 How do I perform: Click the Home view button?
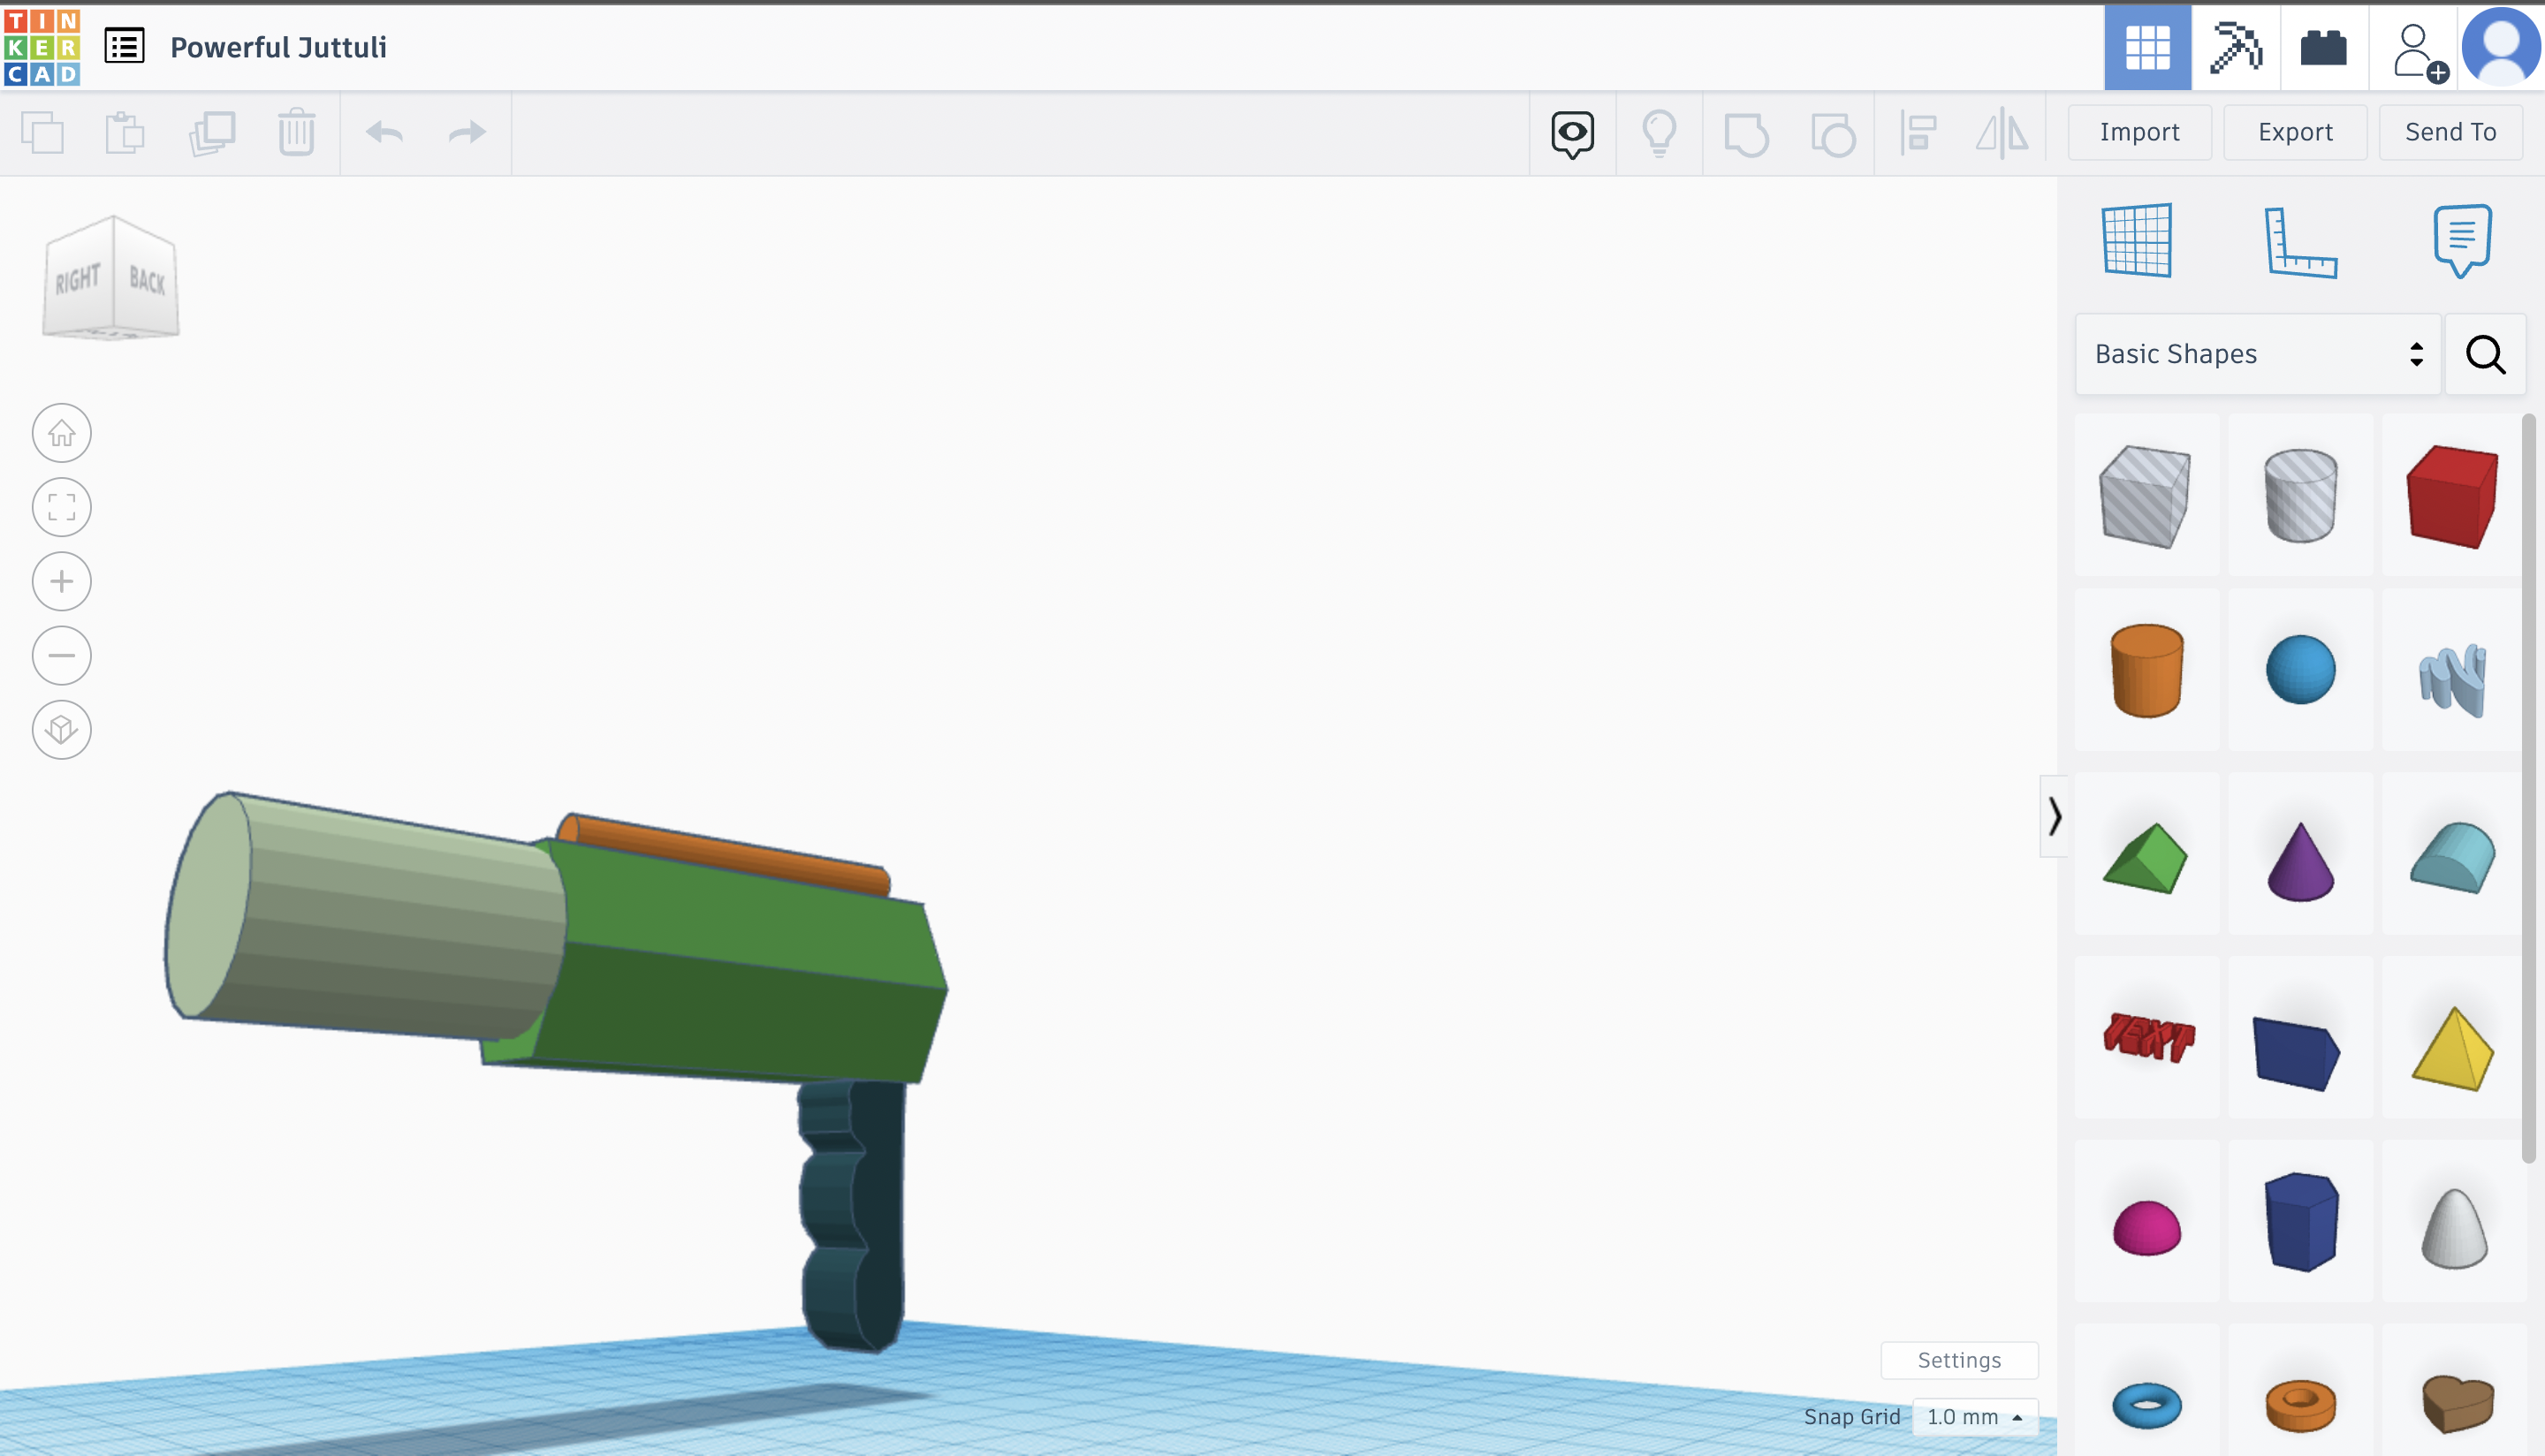coord(61,433)
